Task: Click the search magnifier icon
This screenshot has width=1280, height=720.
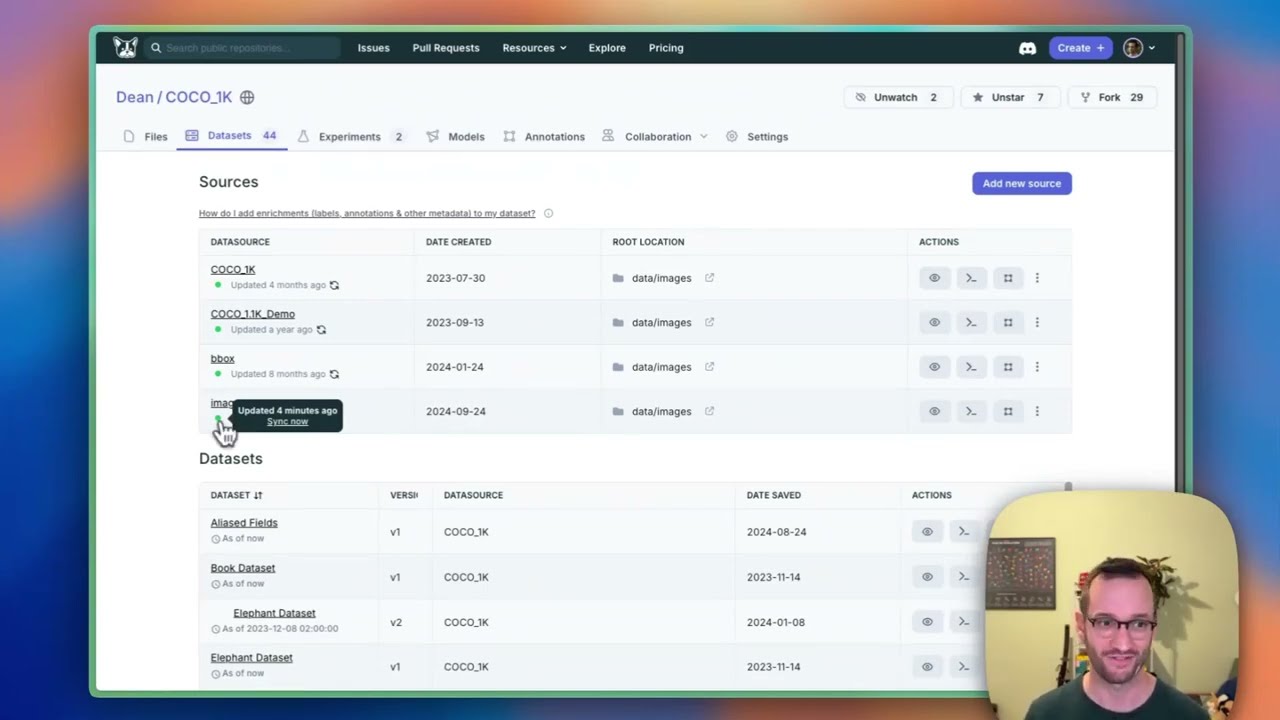Action: [156, 48]
